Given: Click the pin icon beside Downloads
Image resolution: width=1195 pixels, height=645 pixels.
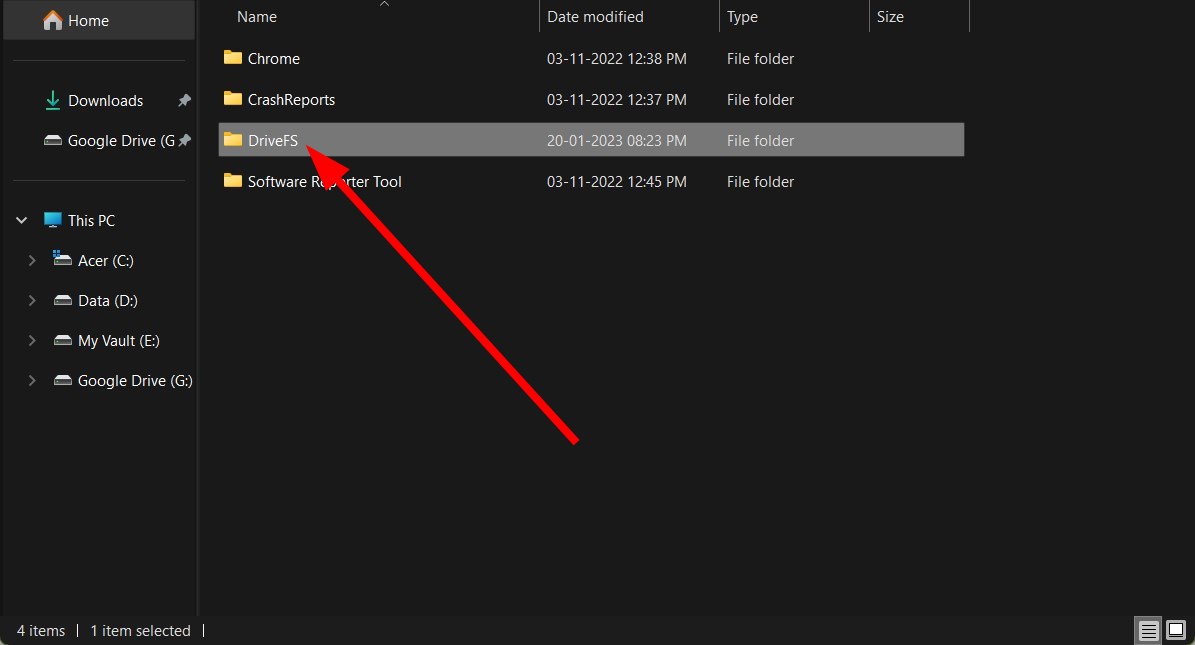Looking at the screenshot, I should 184,100.
